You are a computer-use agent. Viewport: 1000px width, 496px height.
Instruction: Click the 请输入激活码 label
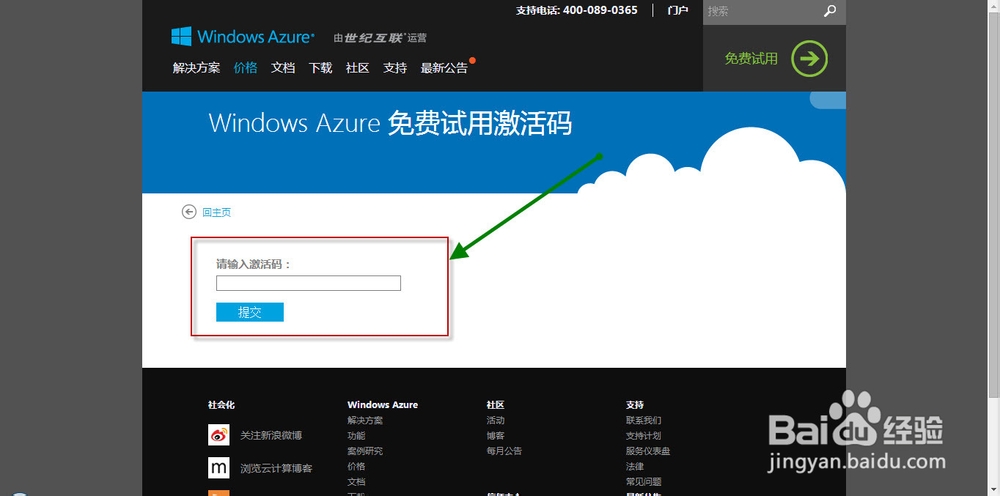[253, 264]
